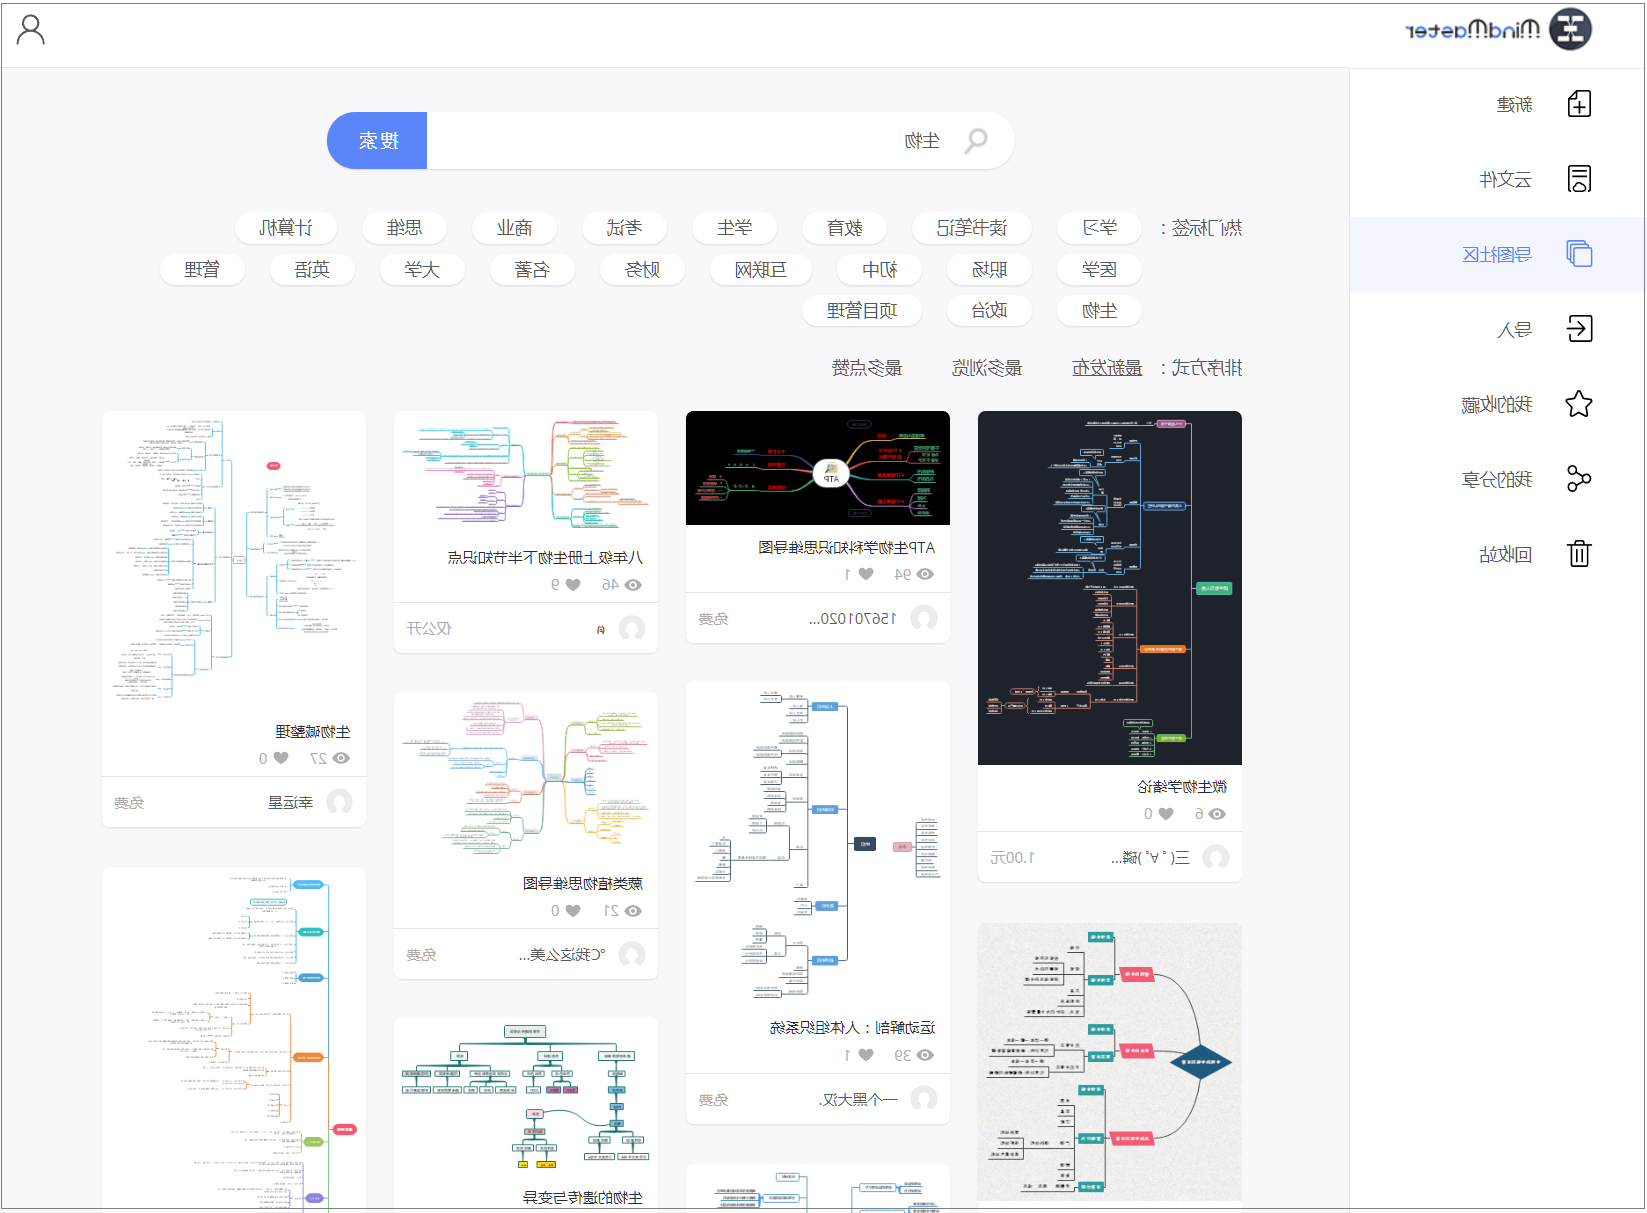
Task: Like the 蕨类植物思维导图 card heart
Action: 573,911
